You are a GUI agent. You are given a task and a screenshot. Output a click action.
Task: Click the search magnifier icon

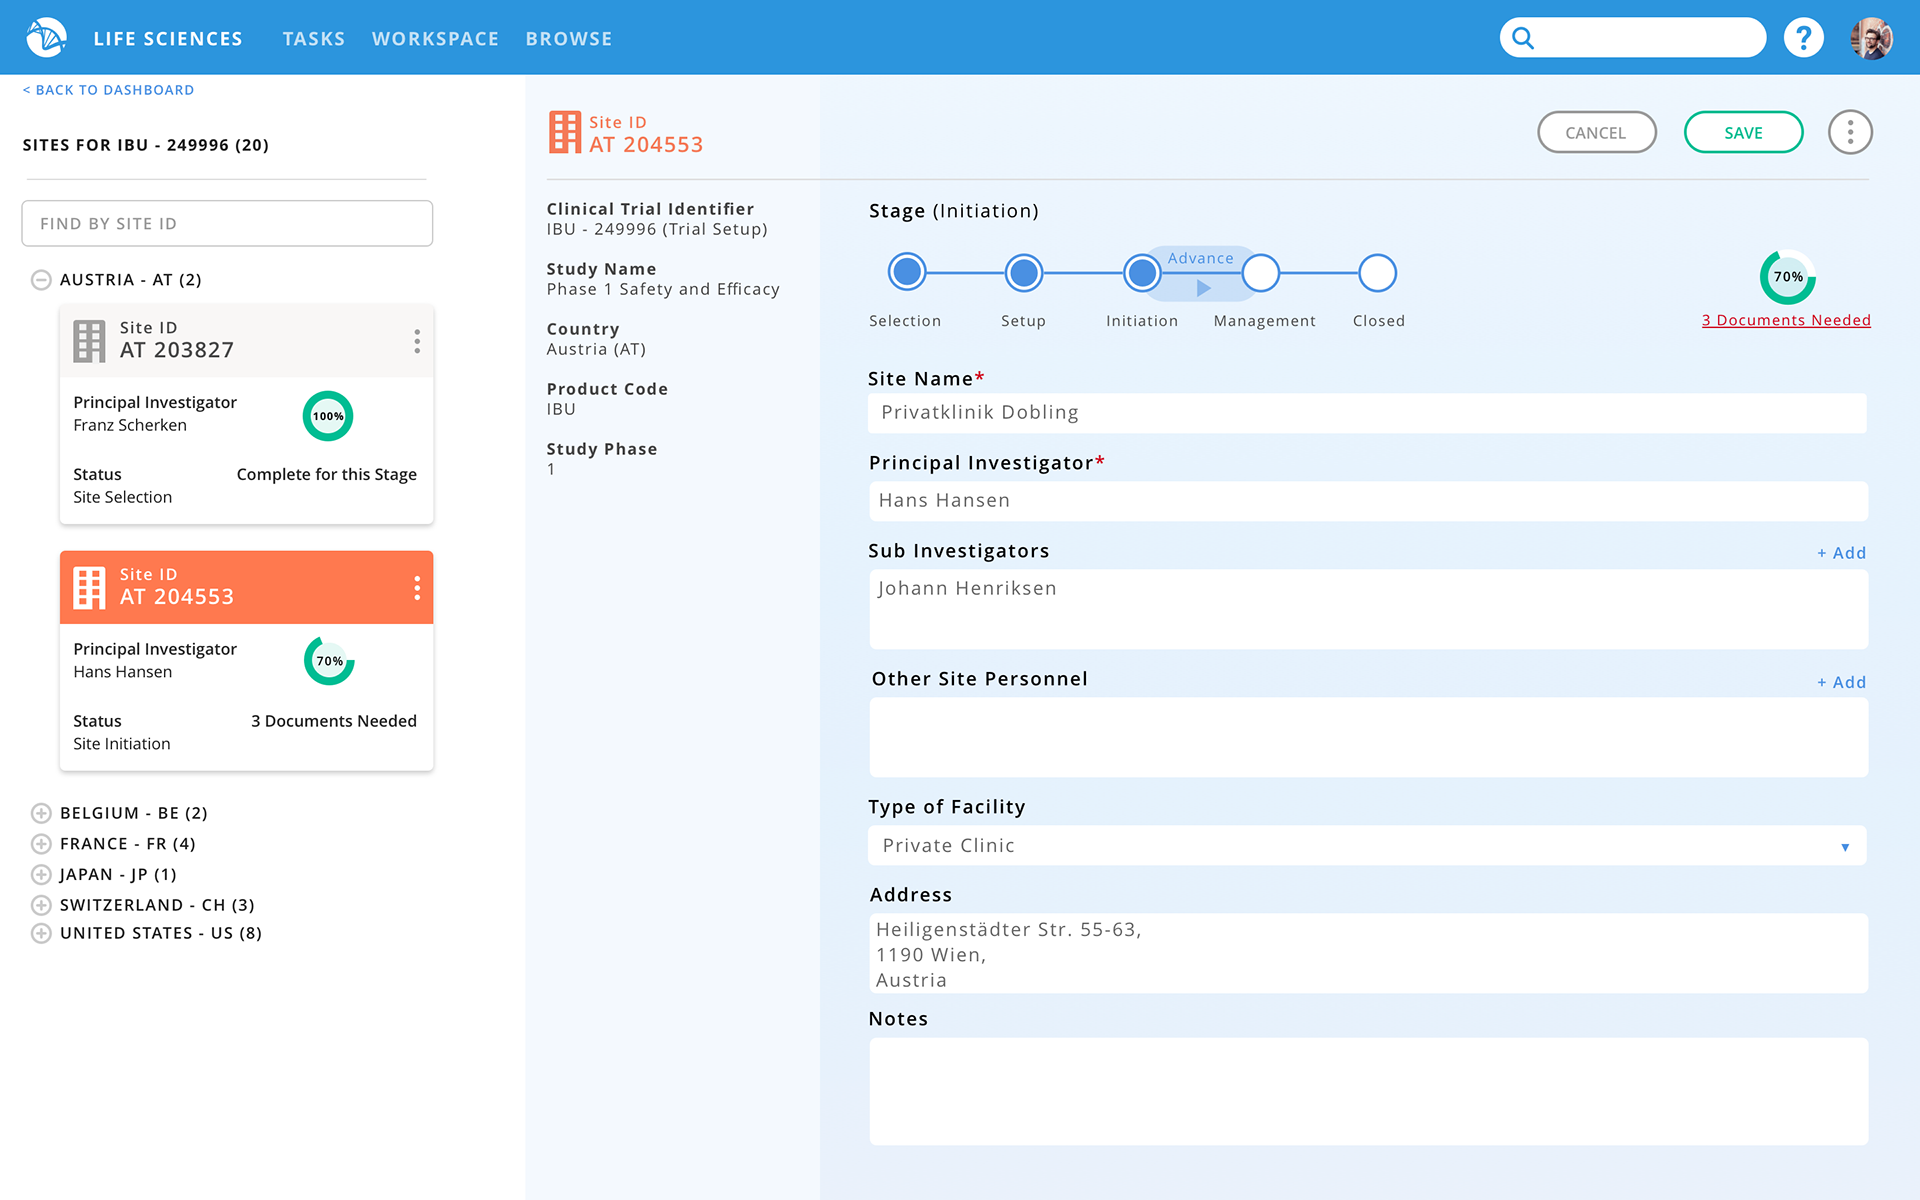pyautogui.click(x=1523, y=38)
